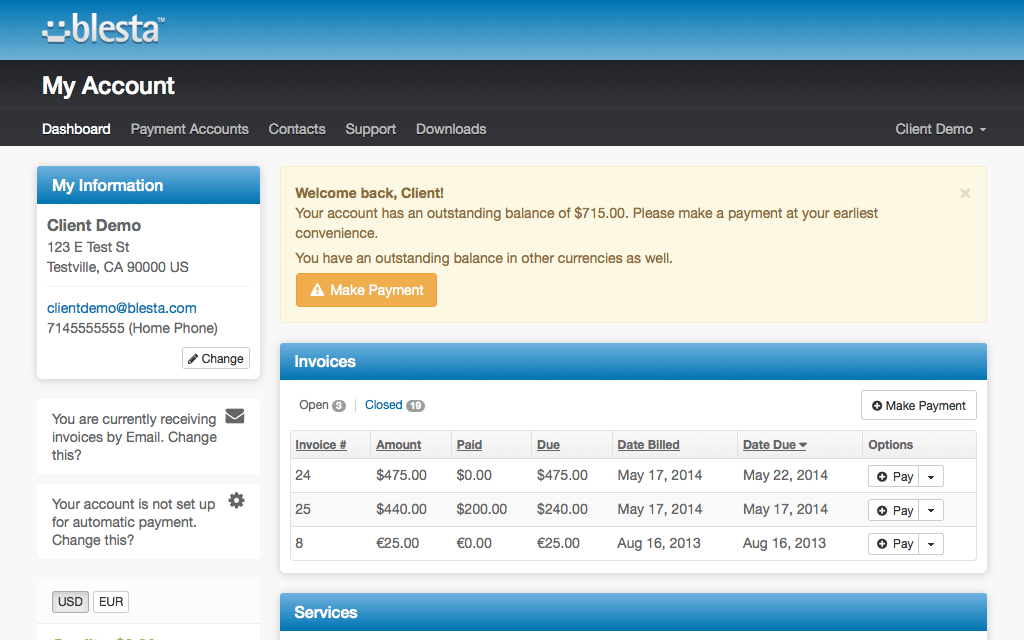Click Make Payment in the Invoices panel
The height and width of the screenshot is (640, 1024).
[x=918, y=405]
